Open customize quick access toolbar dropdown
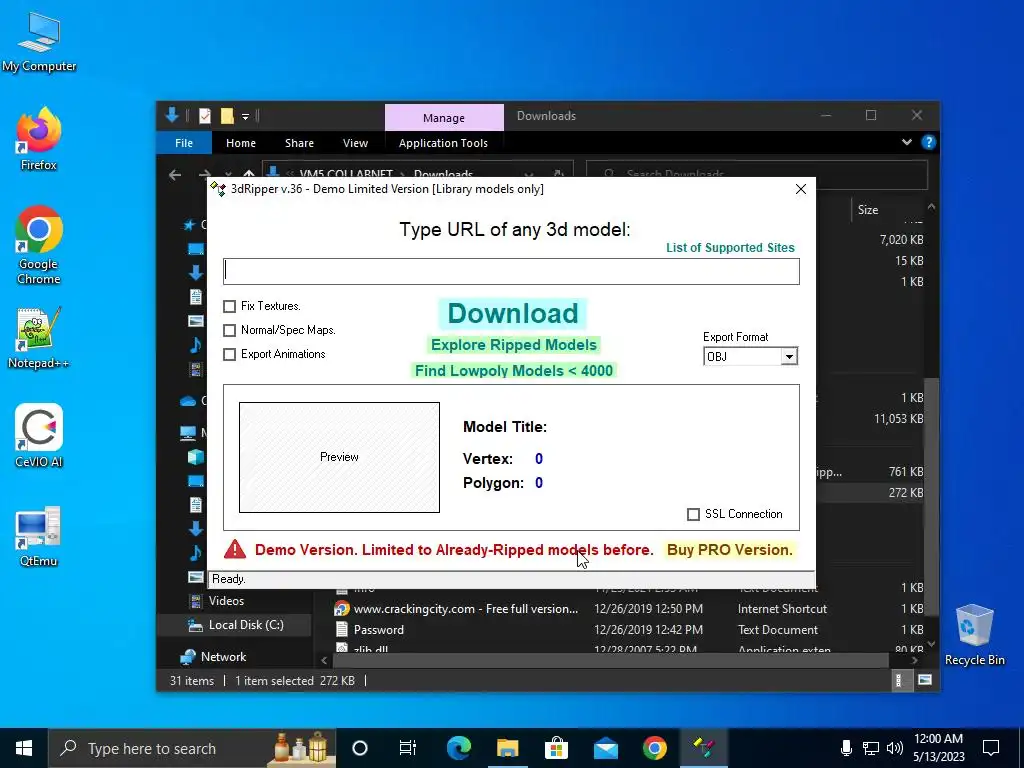Image resolution: width=1024 pixels, height=768 pixels. pos(246,116)
